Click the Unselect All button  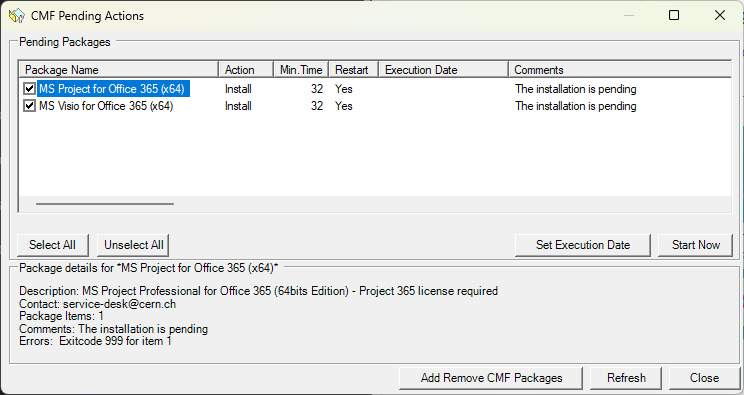[133, 245]
